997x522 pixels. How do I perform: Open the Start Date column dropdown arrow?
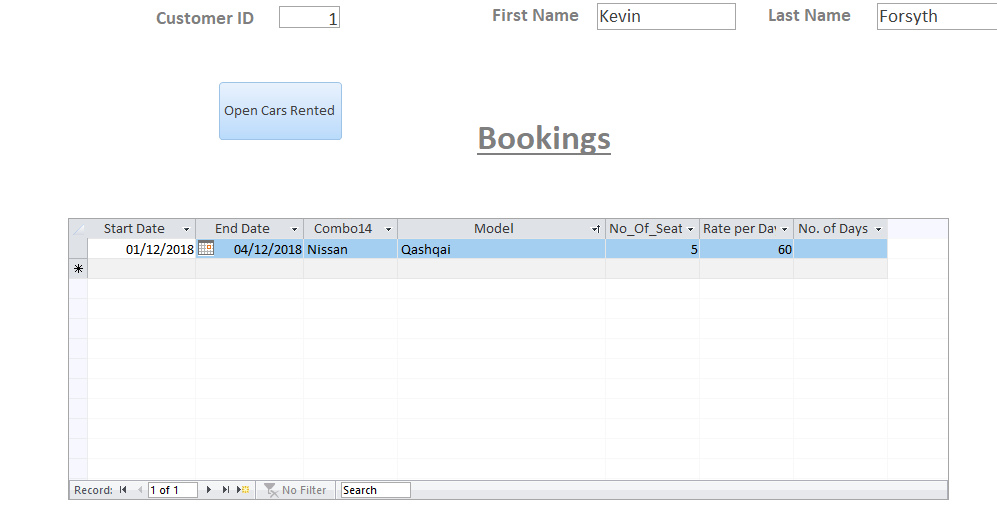[x=186, y=230]
